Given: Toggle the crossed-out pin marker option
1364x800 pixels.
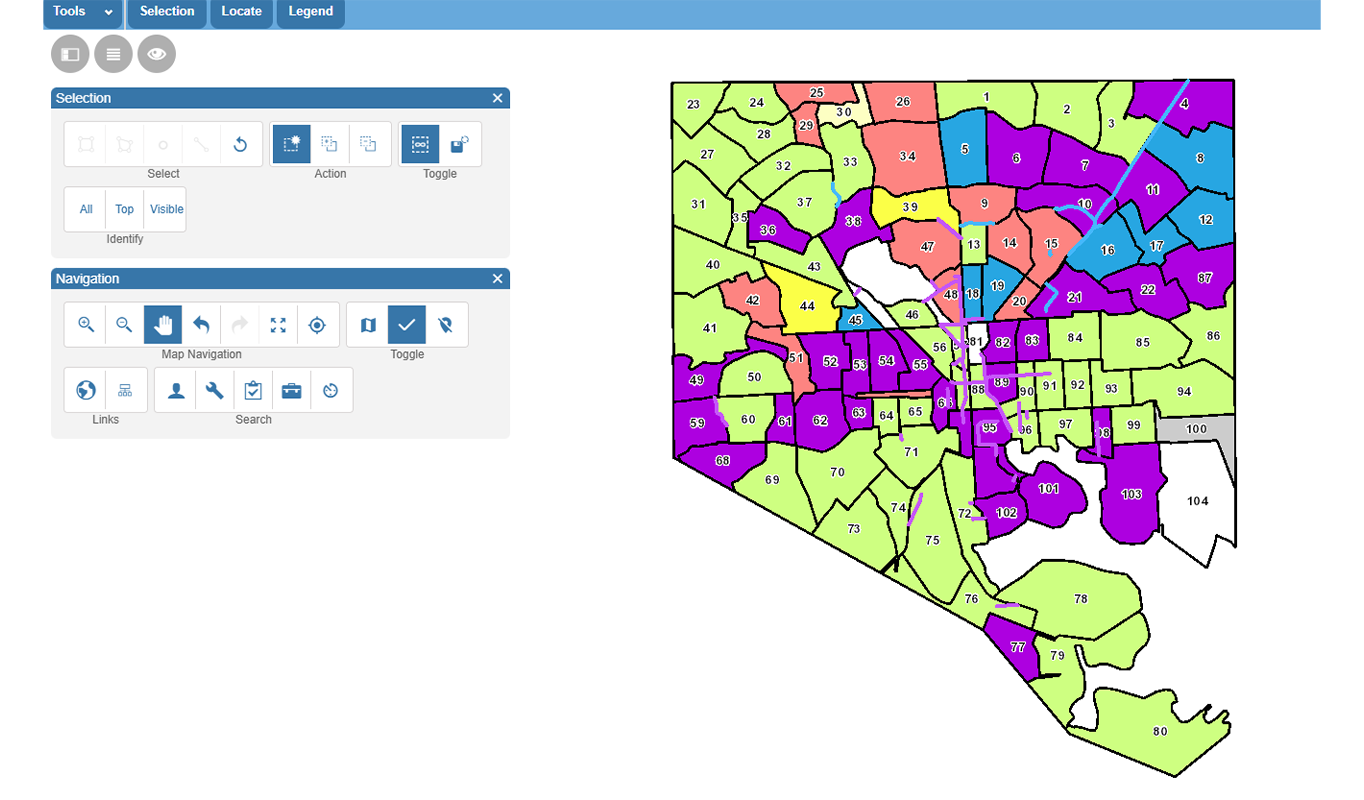Looking at the screenshot, I should (x=446, y=325).
